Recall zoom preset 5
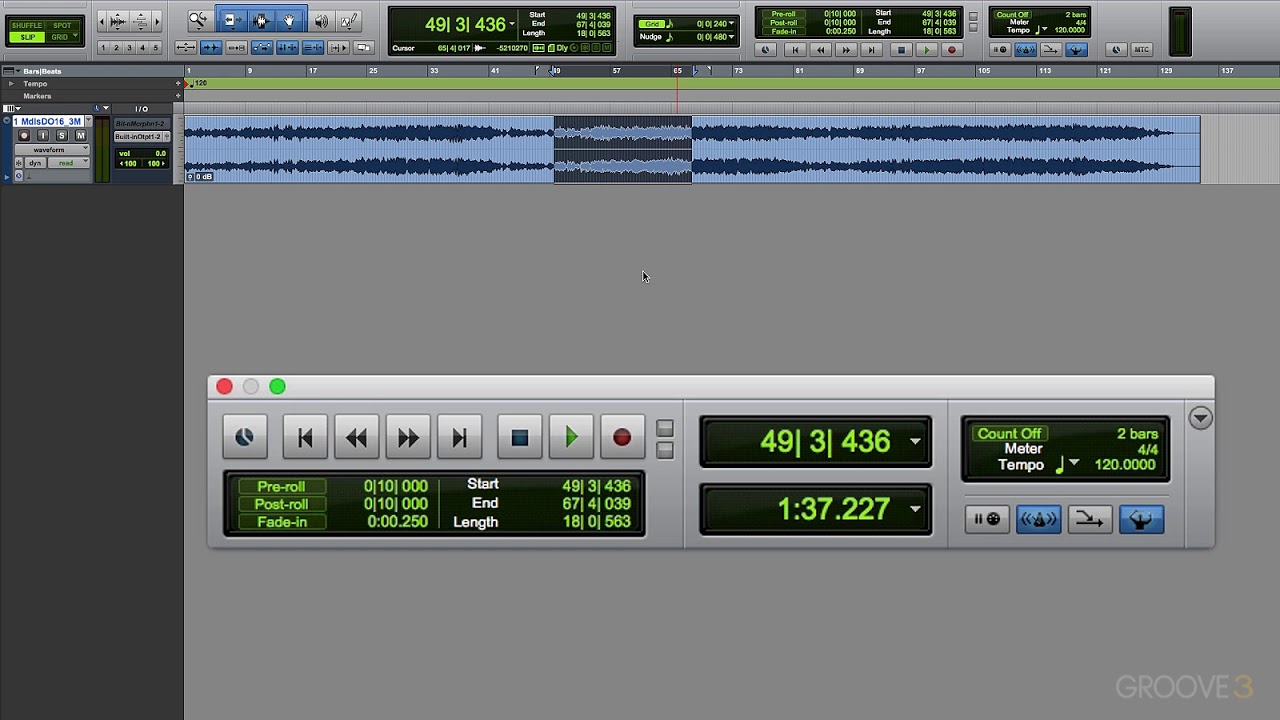 click(155, 48)
